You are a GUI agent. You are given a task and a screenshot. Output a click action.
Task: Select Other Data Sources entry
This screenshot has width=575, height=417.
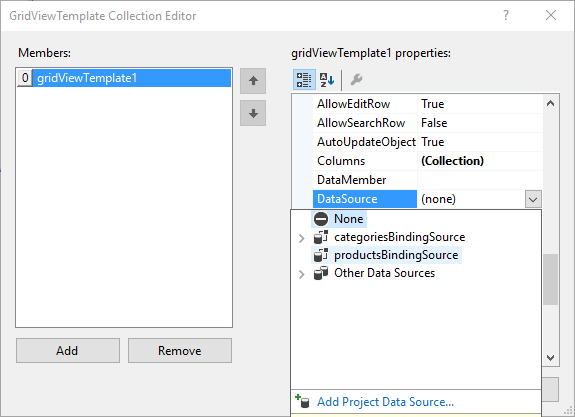[x=384, y=273]
